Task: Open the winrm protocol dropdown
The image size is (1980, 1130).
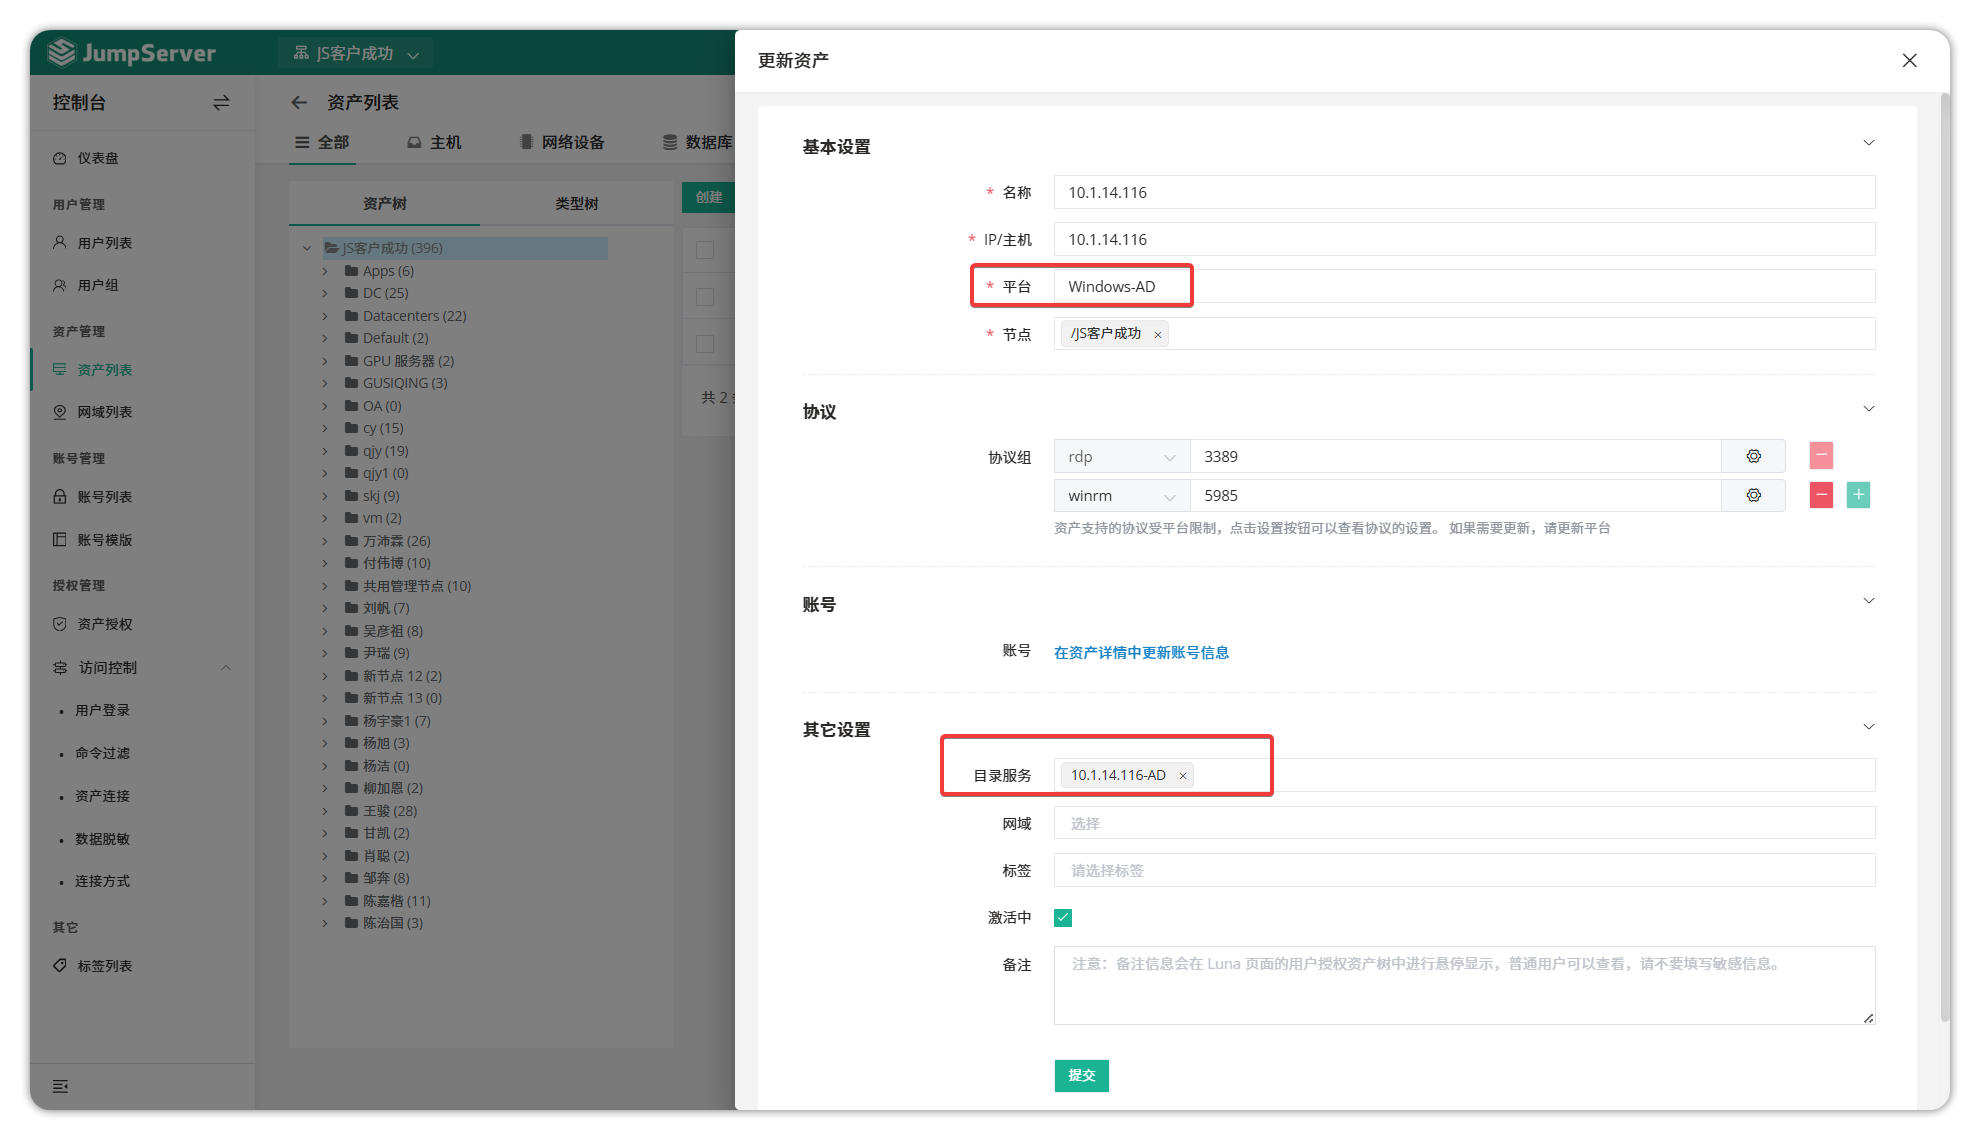Action: click(1121, 496)
